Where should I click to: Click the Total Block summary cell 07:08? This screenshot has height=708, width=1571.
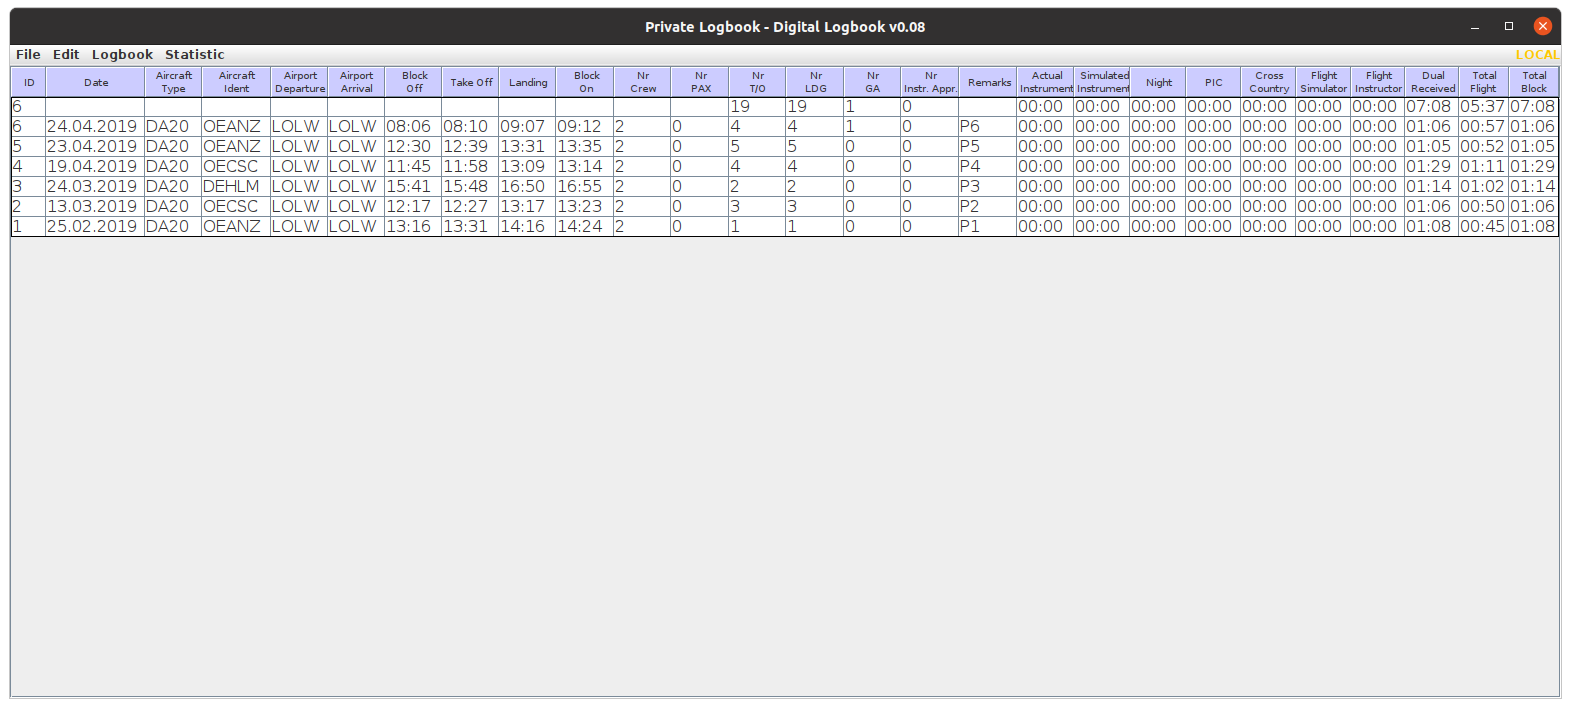click(x=1533, y=107)
